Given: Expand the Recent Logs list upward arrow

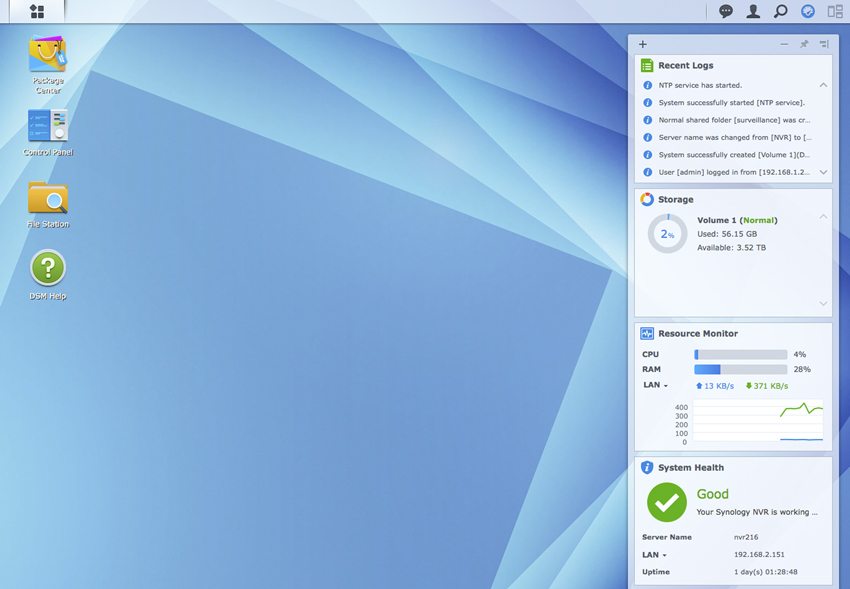Looking at the screenshot, I should tap(823, 85).
